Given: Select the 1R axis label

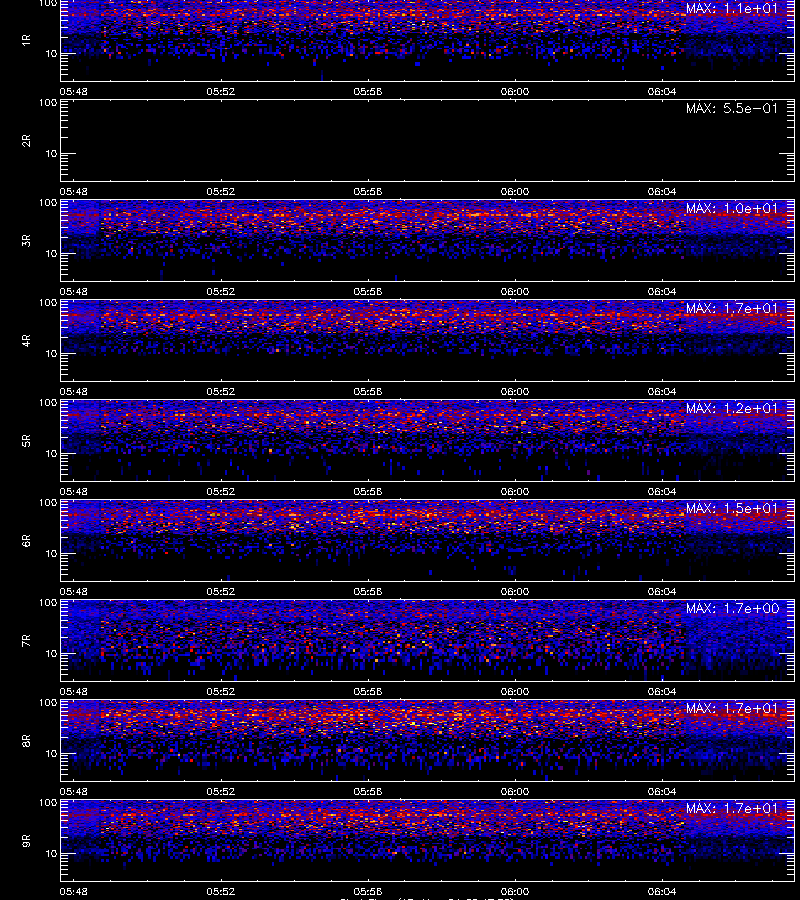Looking at the screenshot, I should [26, 40].
